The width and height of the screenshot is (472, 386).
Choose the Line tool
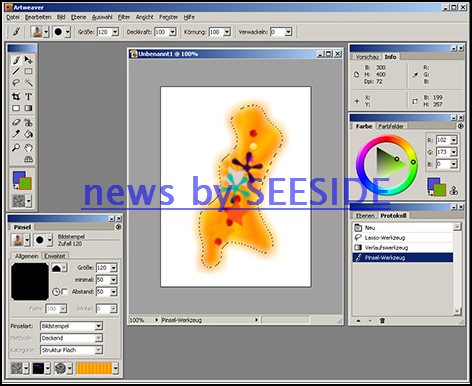coord(16,71)
